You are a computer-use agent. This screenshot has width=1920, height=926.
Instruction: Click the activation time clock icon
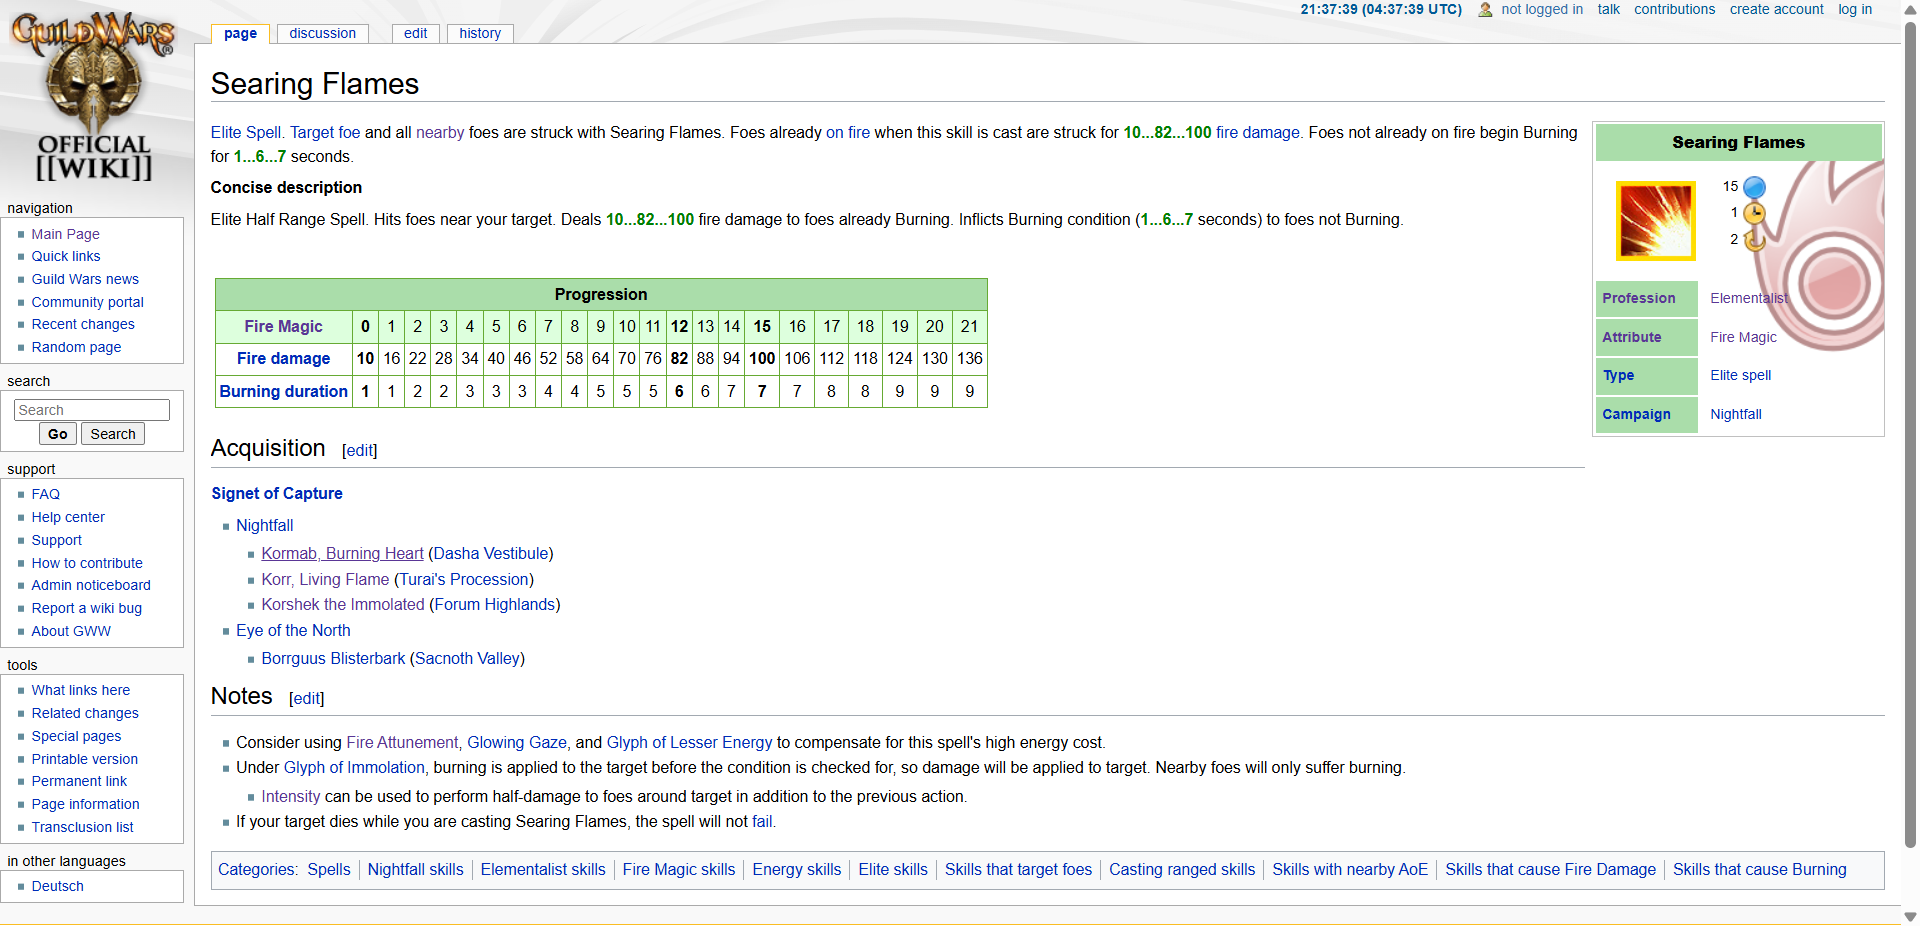(1754, 213)
